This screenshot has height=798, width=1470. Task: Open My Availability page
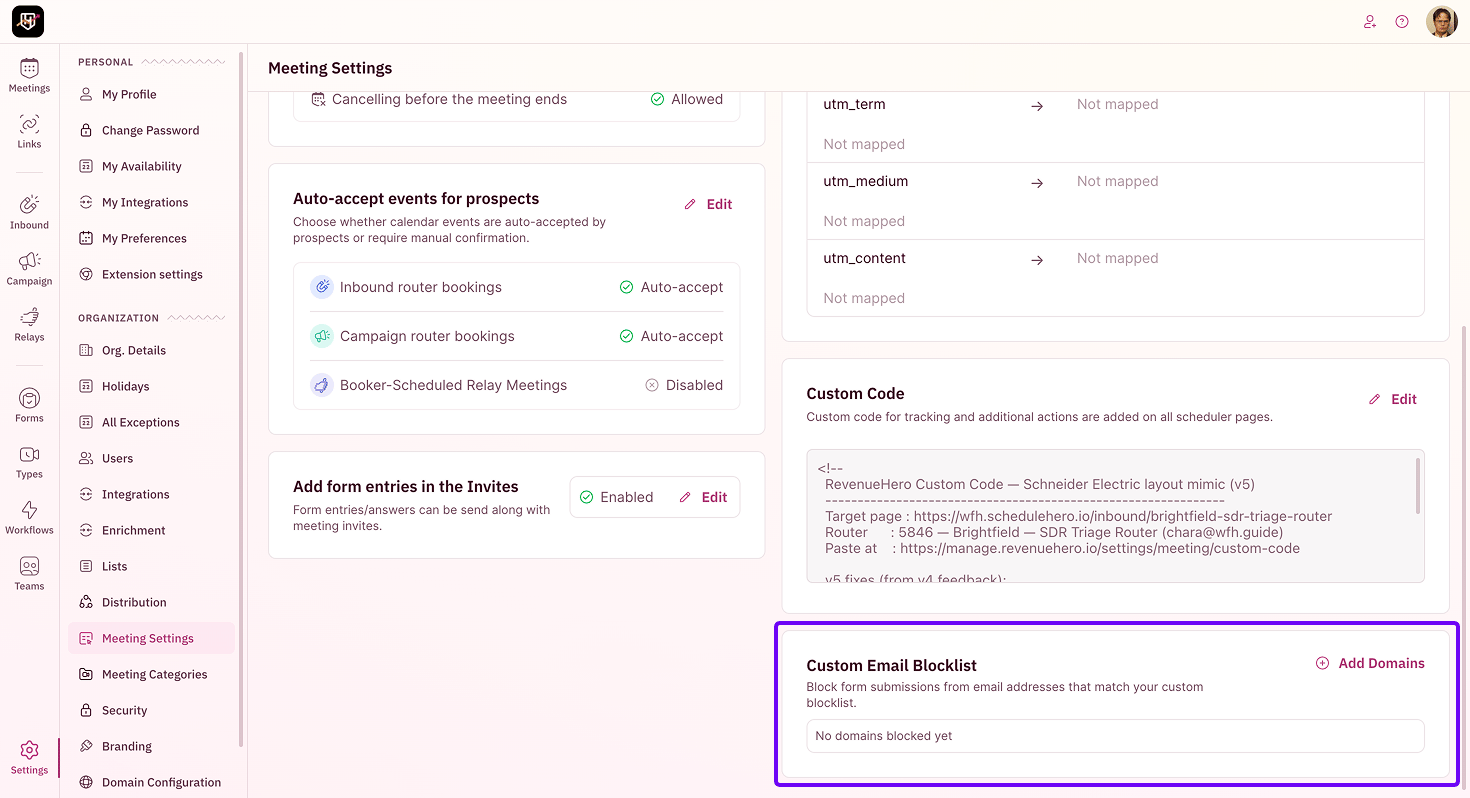click(x=151, y=166)
